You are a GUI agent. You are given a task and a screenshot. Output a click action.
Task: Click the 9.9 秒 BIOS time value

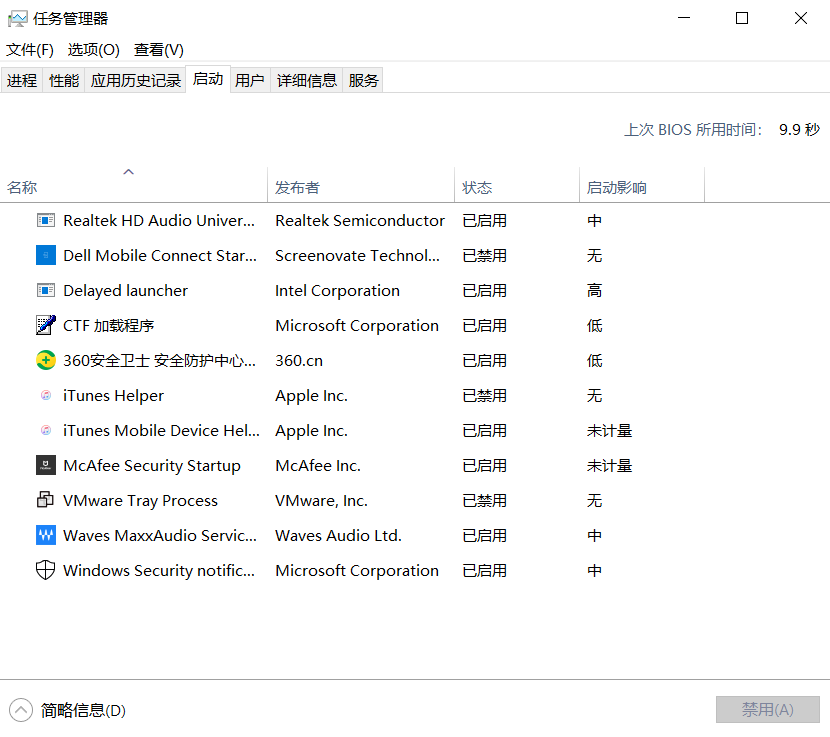(799, 130)
